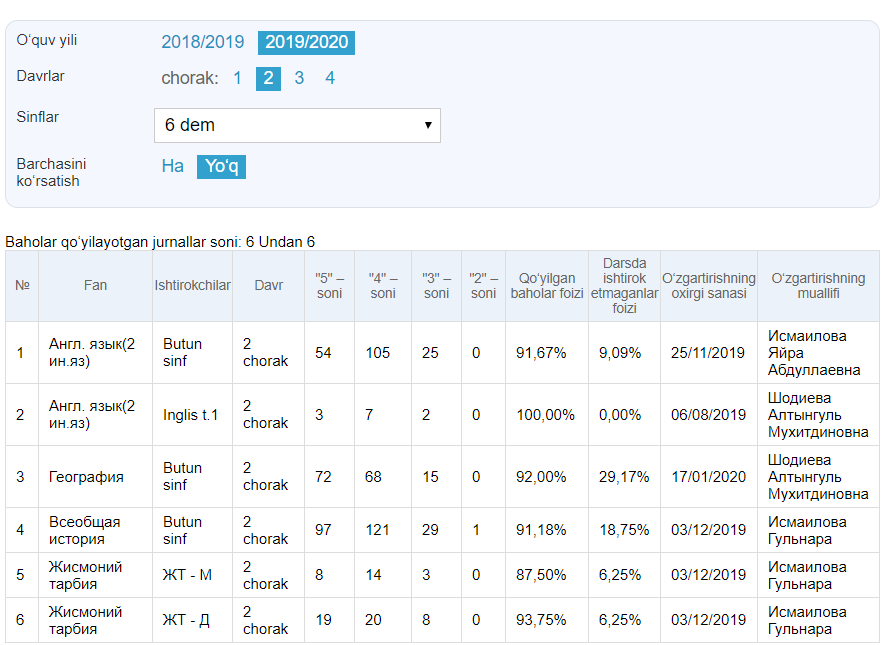
Task: Click the 'Ishtirokchilar' column header
Action: (x=192, y=286)
